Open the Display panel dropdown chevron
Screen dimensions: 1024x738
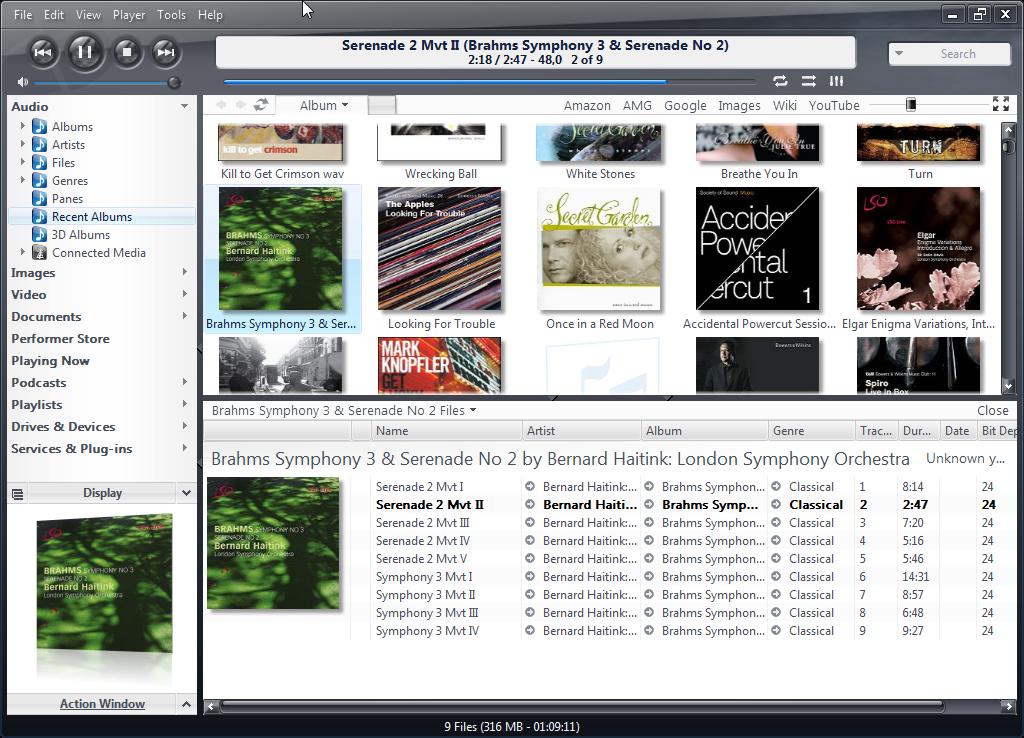[186, 493]
